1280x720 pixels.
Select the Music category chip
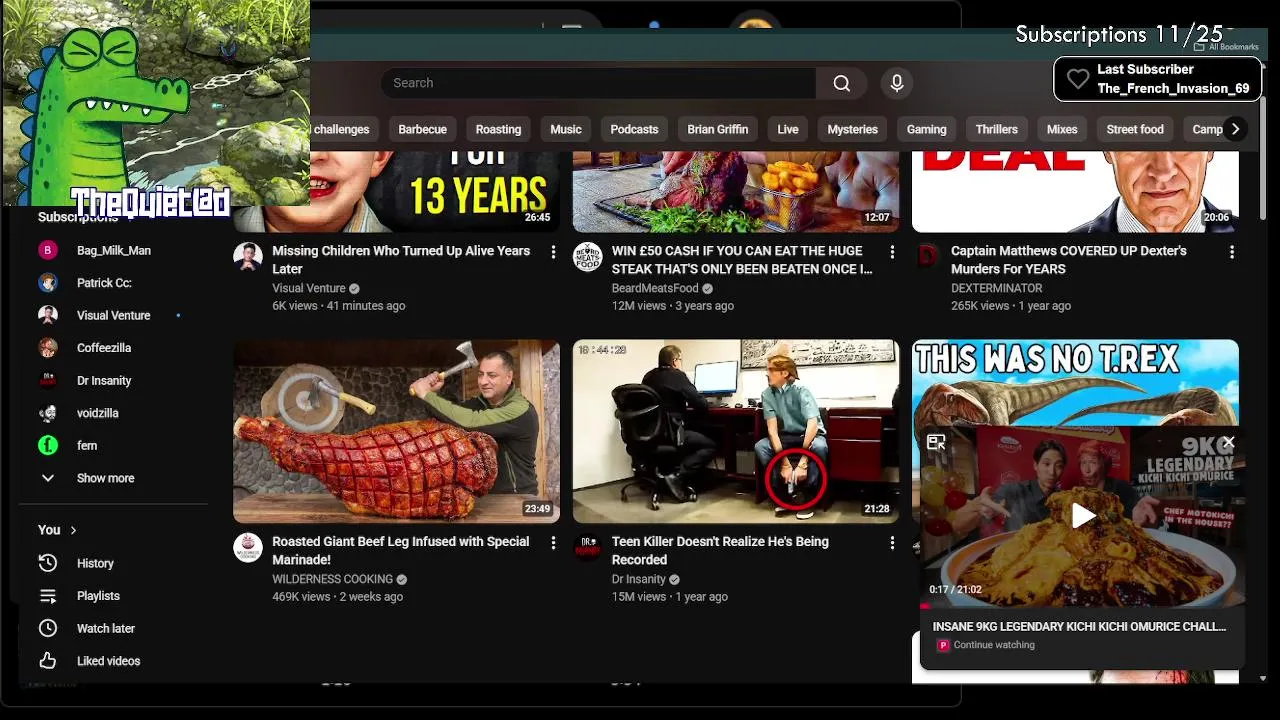click(565, 129)
